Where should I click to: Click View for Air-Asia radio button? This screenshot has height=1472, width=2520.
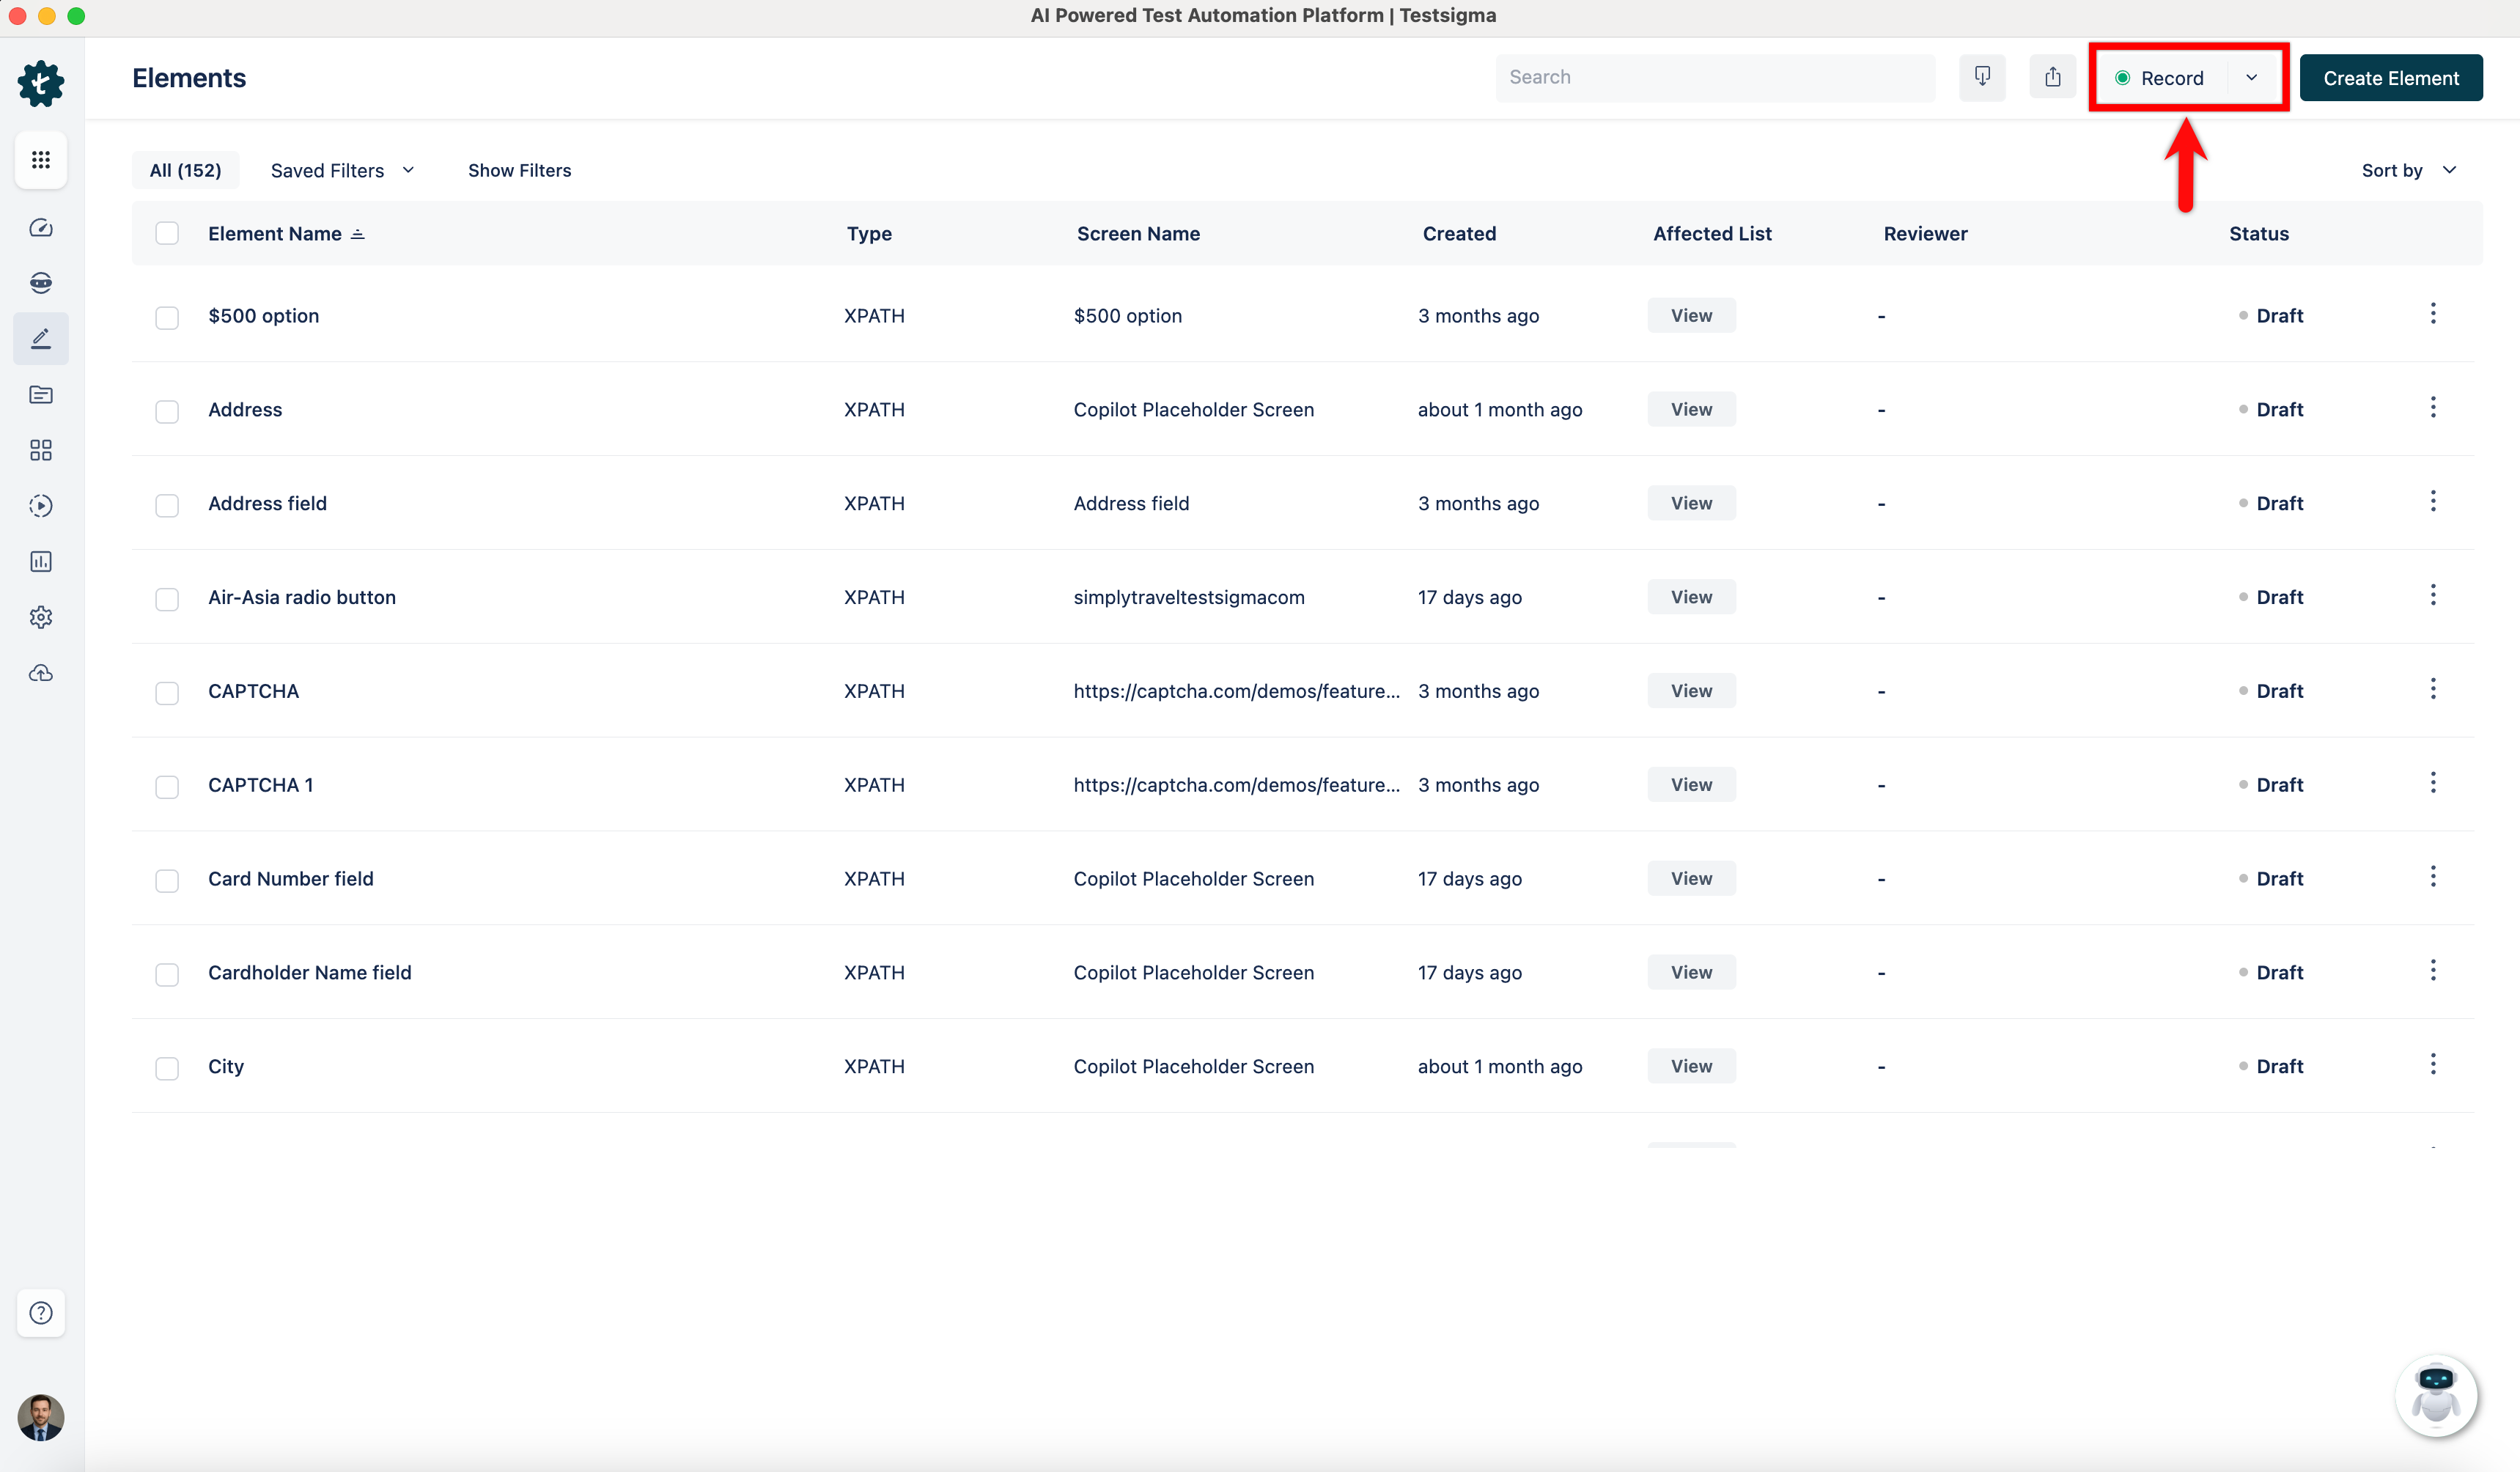point(1691,597)
